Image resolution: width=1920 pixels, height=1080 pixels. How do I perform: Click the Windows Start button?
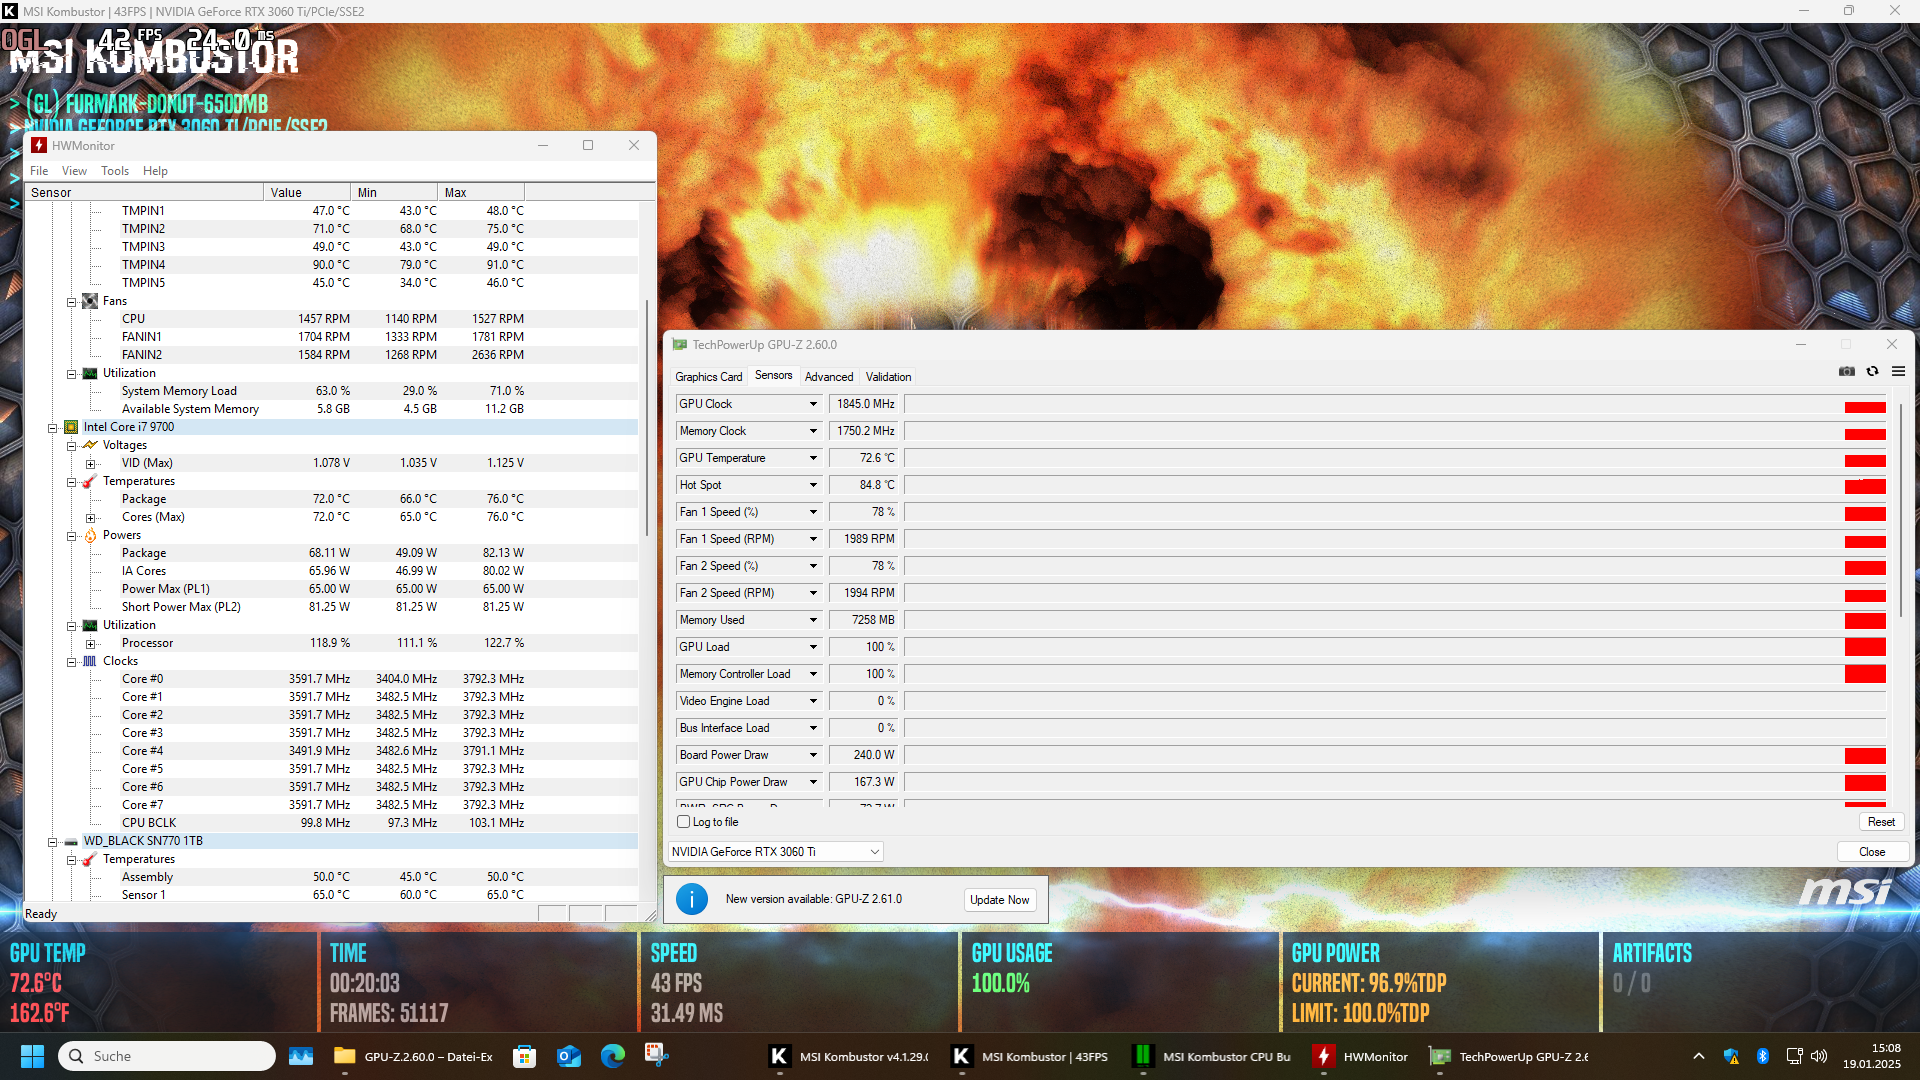[x=32, y=1056]
